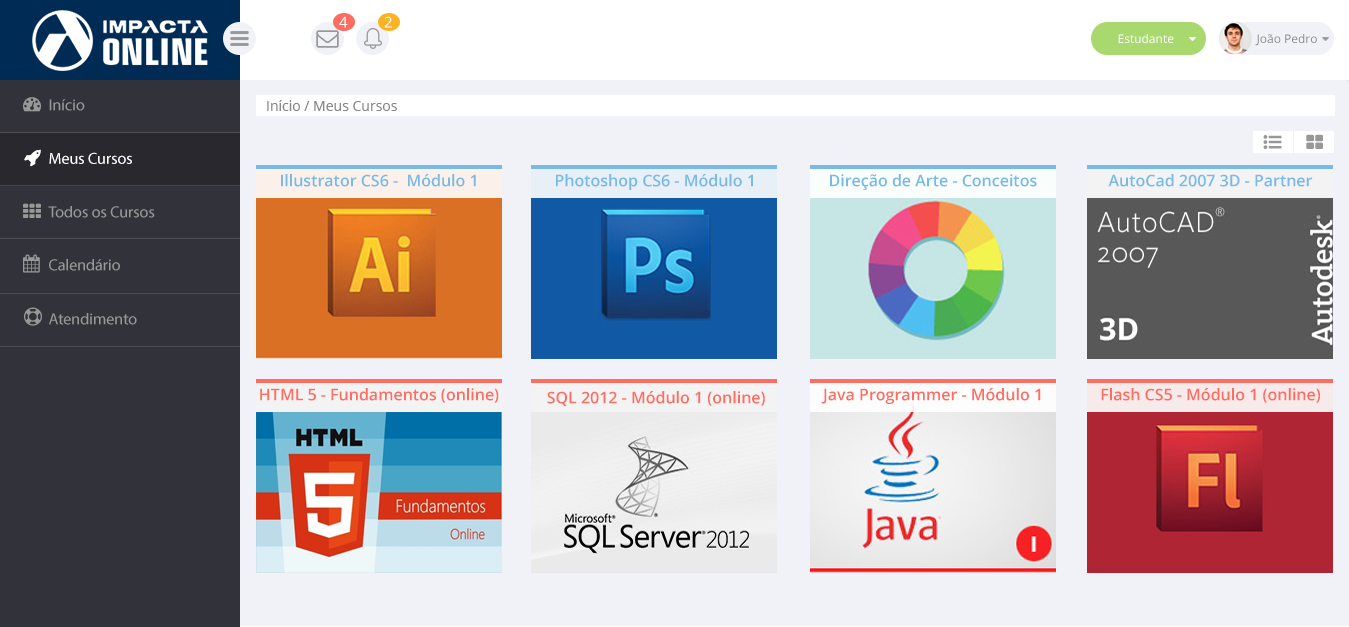The image size is (1349, 627).
Task: Click the Início dashboard icon
Action: click(32, 105)
